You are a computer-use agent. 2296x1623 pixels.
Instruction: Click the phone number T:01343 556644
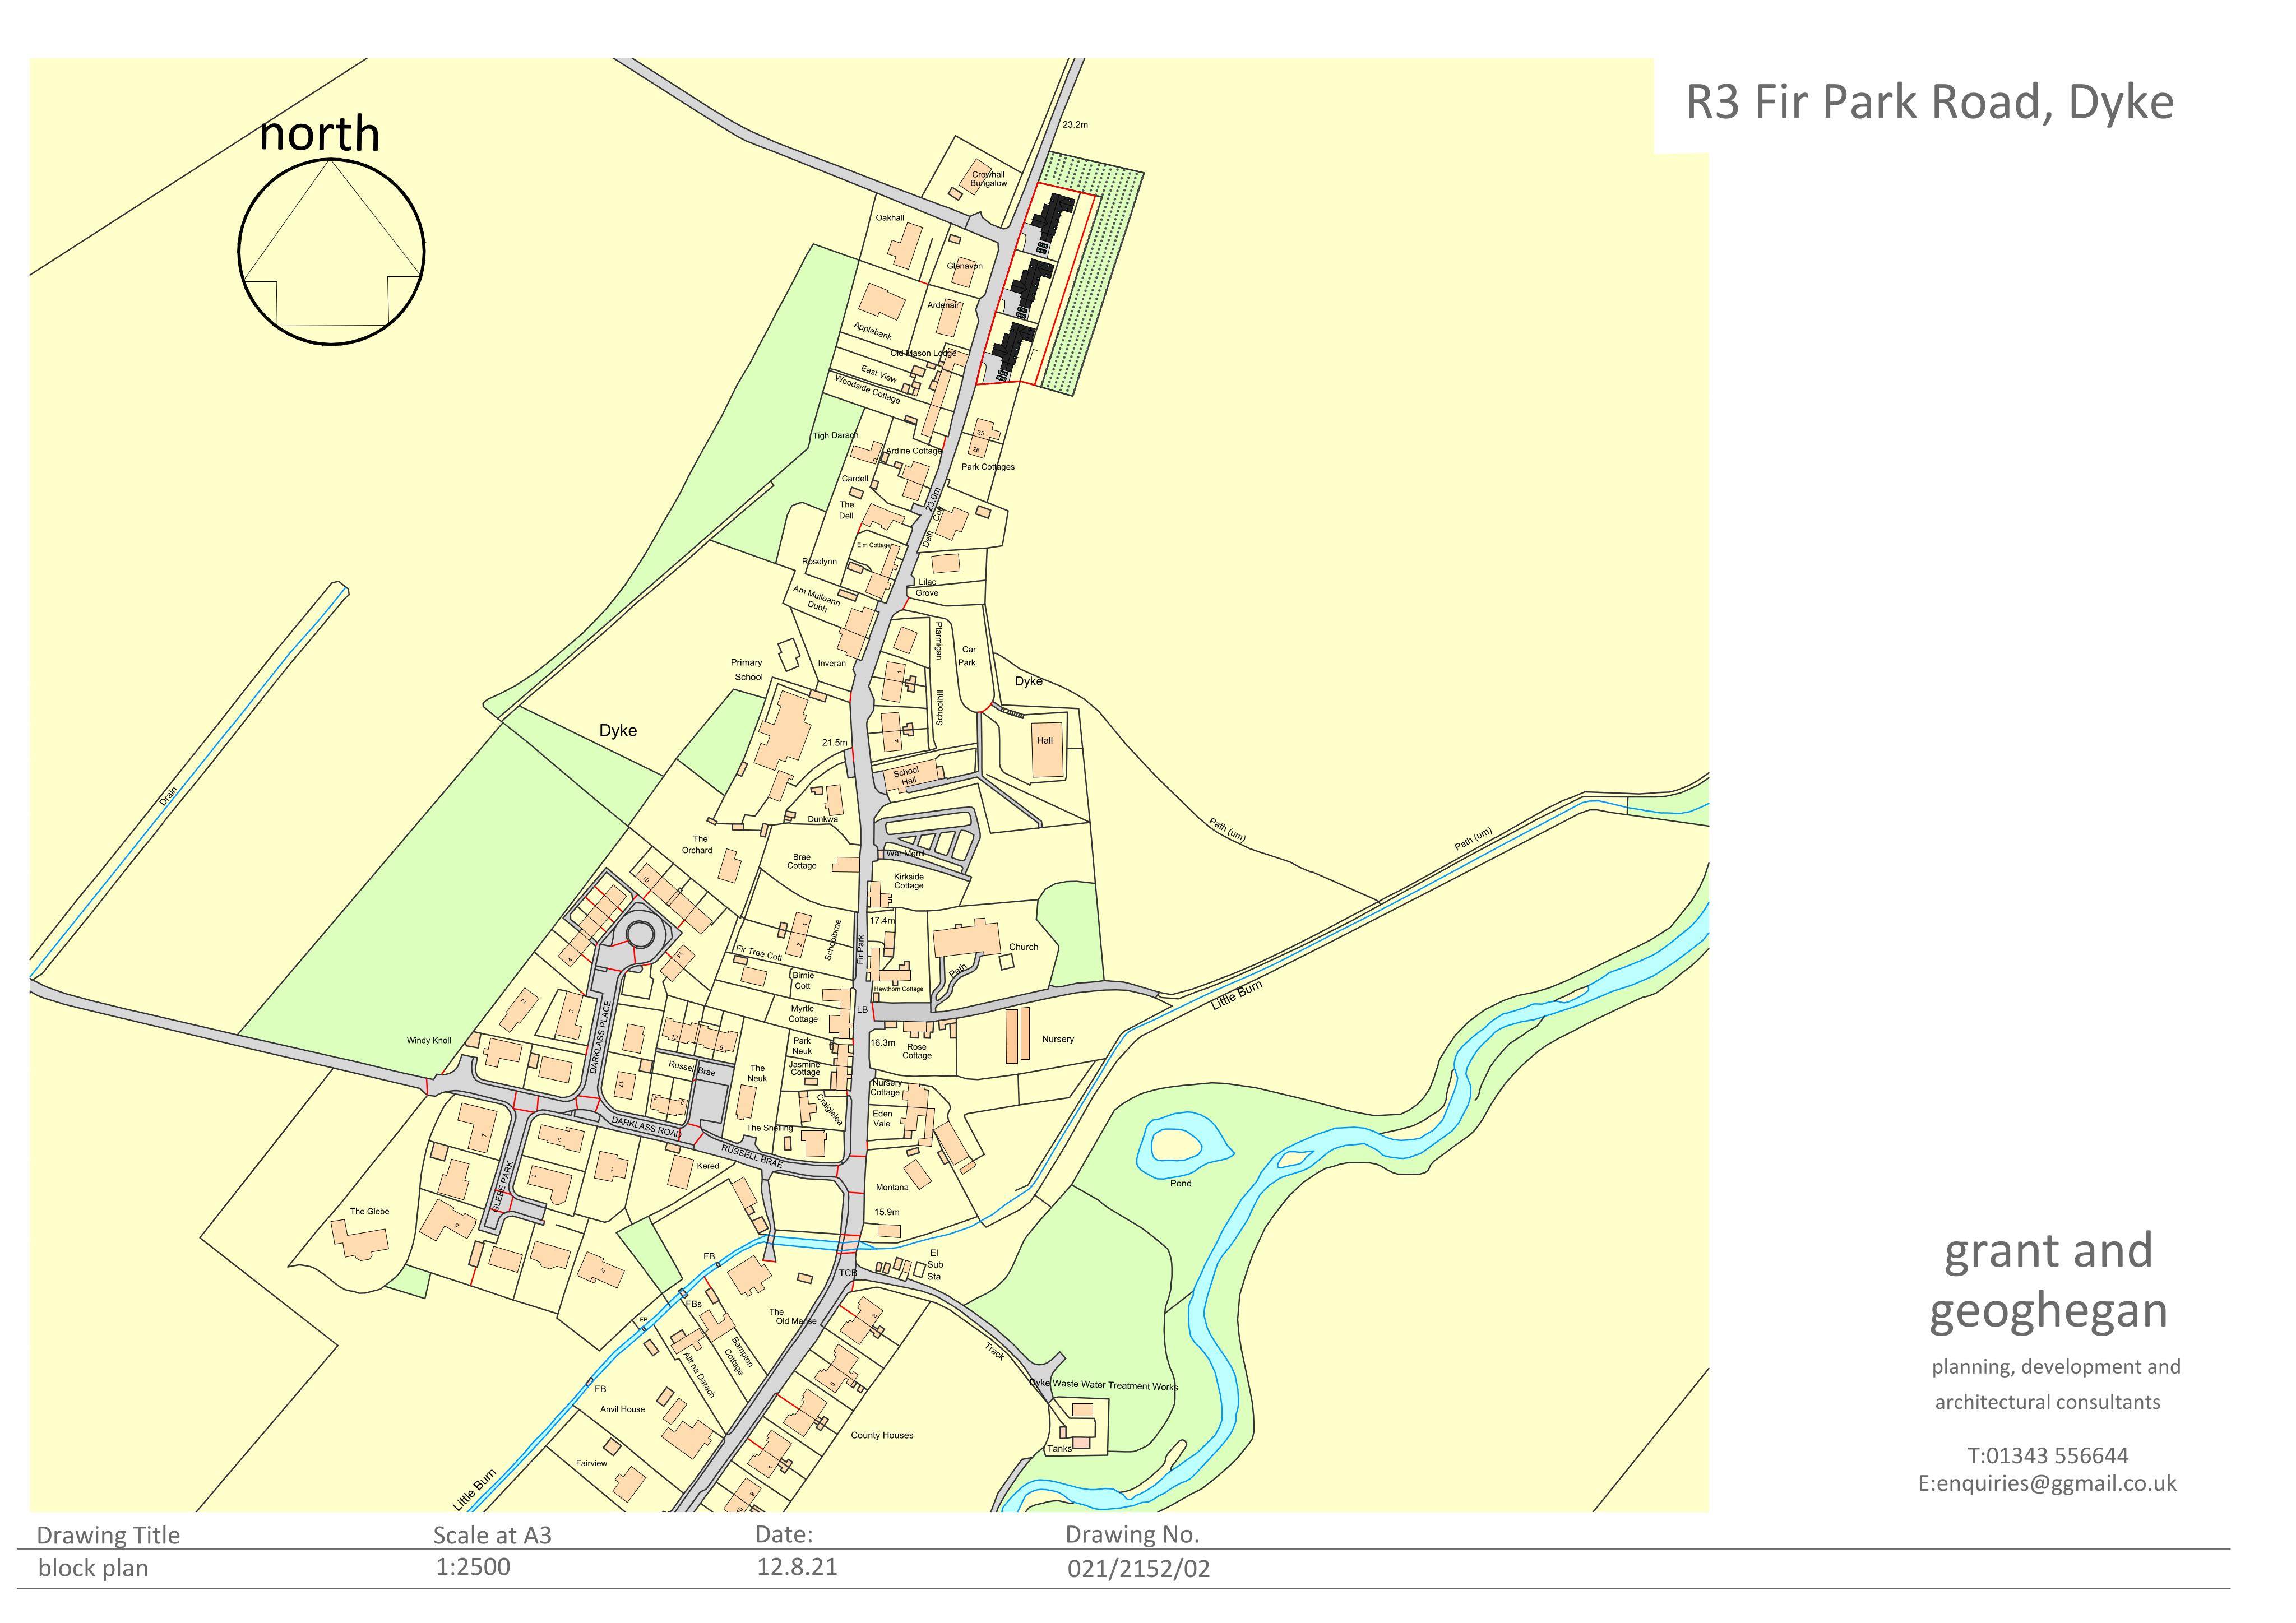2048,1455
